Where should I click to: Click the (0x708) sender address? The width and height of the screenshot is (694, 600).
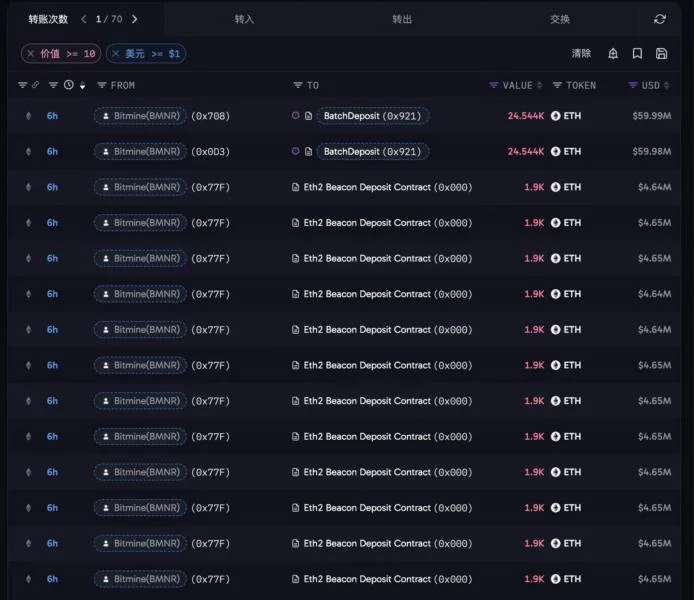pos(210,116)
